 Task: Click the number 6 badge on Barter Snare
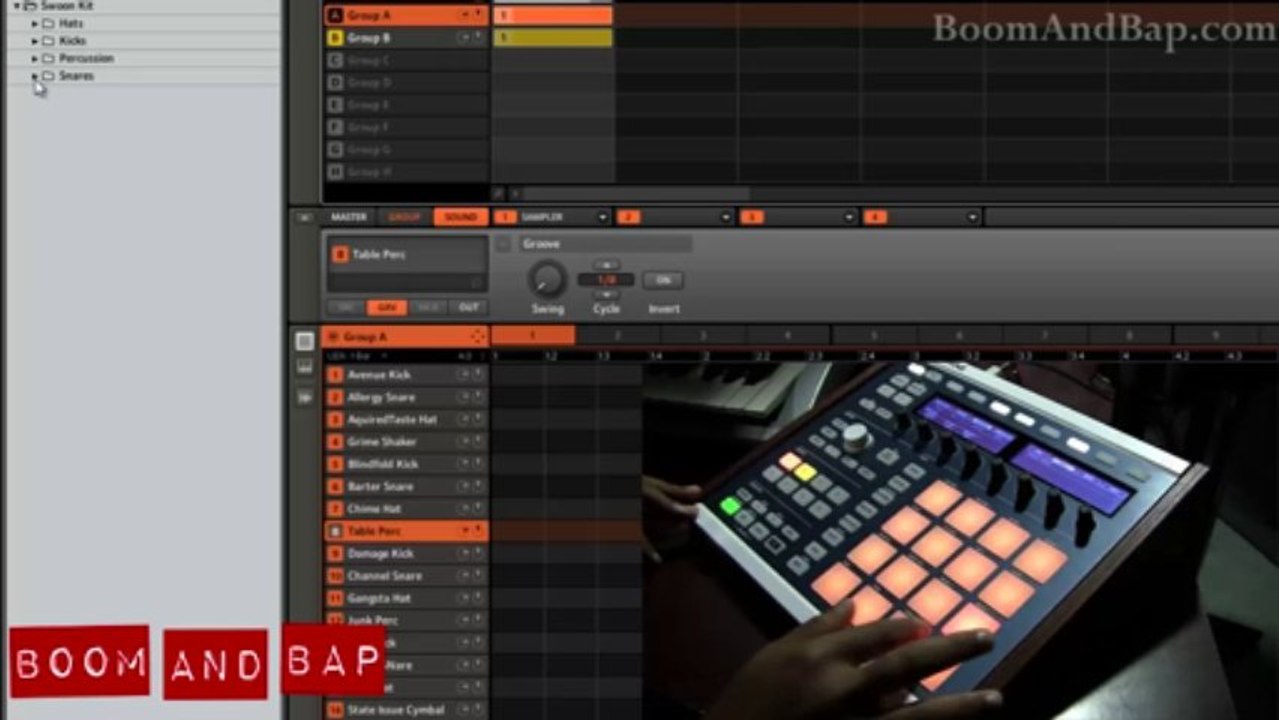coord(336,487)
